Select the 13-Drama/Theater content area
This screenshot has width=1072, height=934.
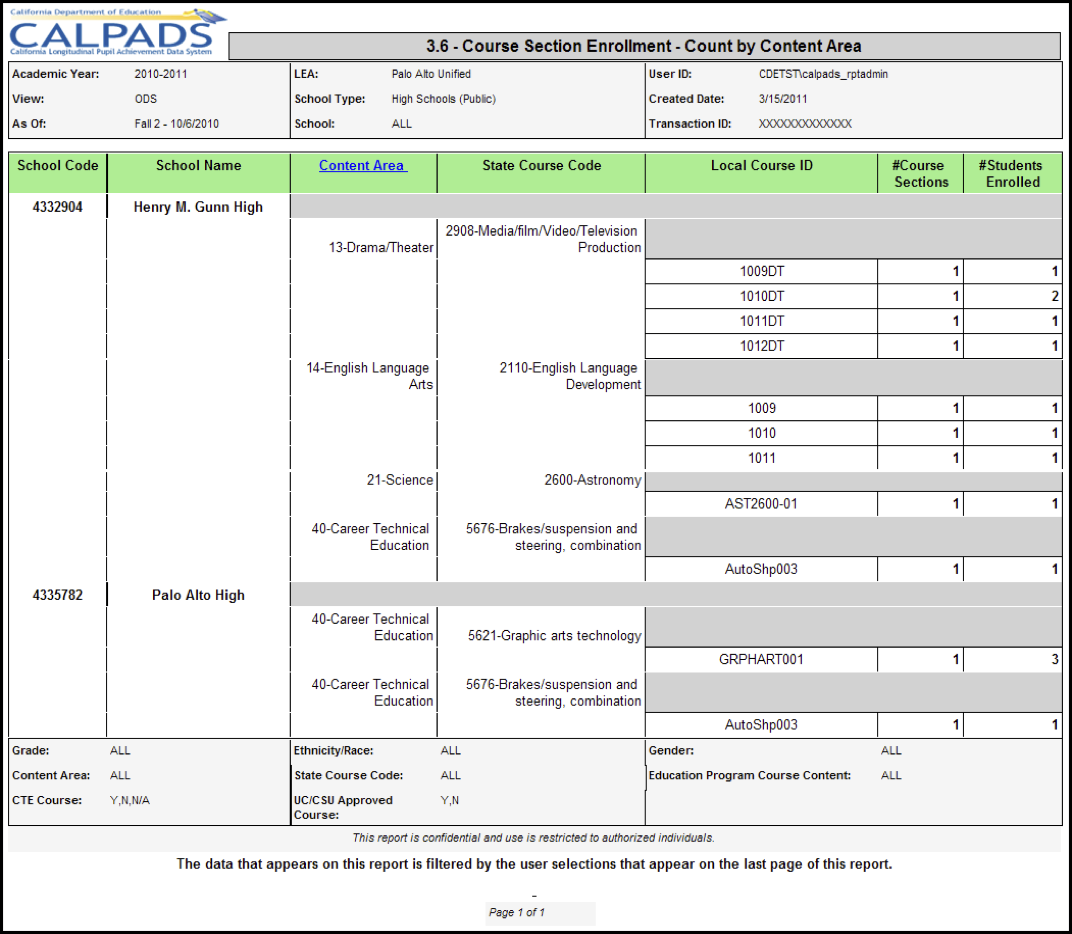381,248
